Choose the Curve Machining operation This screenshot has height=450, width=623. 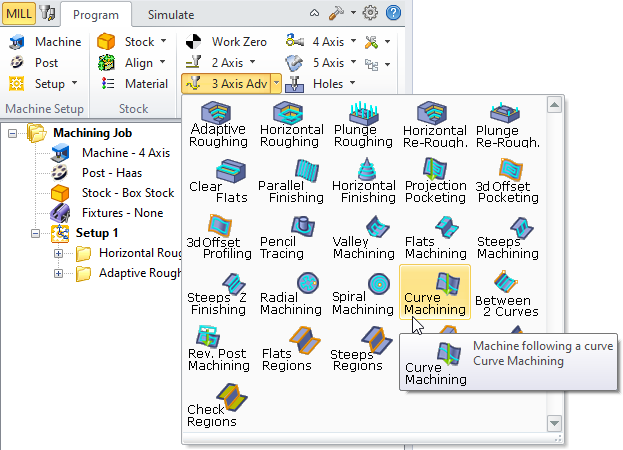[435, 291]
